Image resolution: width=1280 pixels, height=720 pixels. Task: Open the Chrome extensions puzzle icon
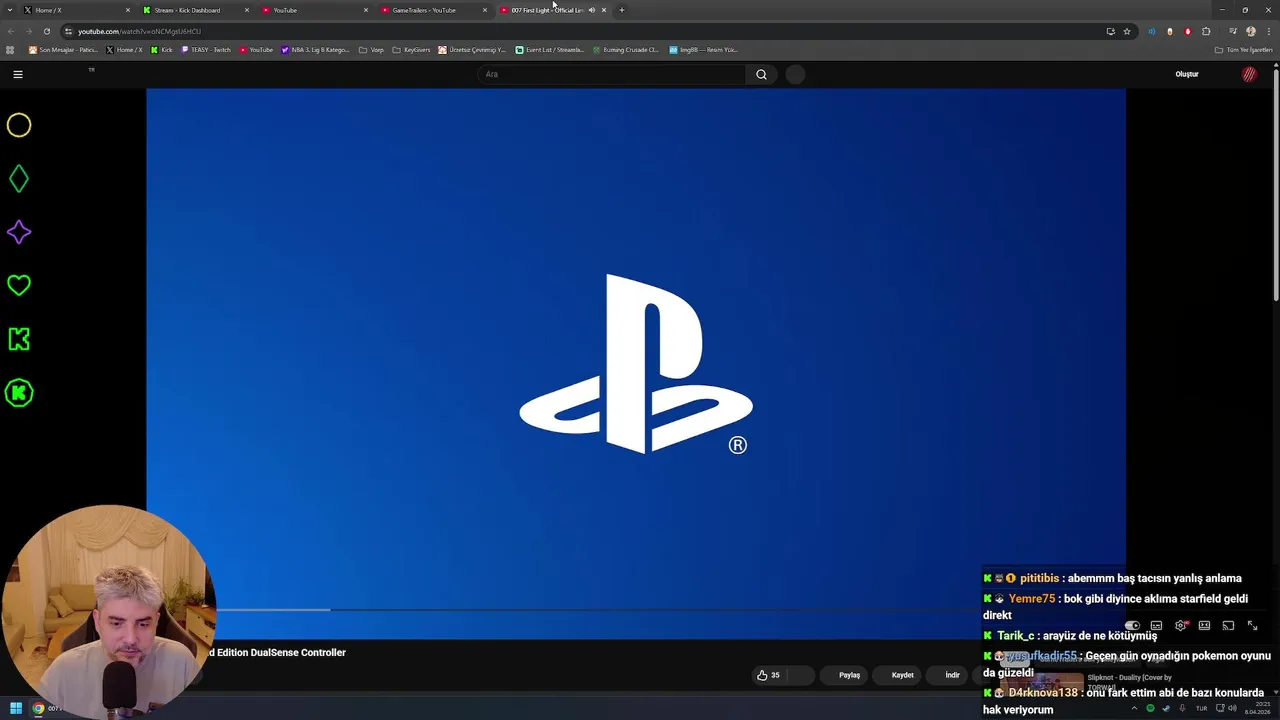1206,31
